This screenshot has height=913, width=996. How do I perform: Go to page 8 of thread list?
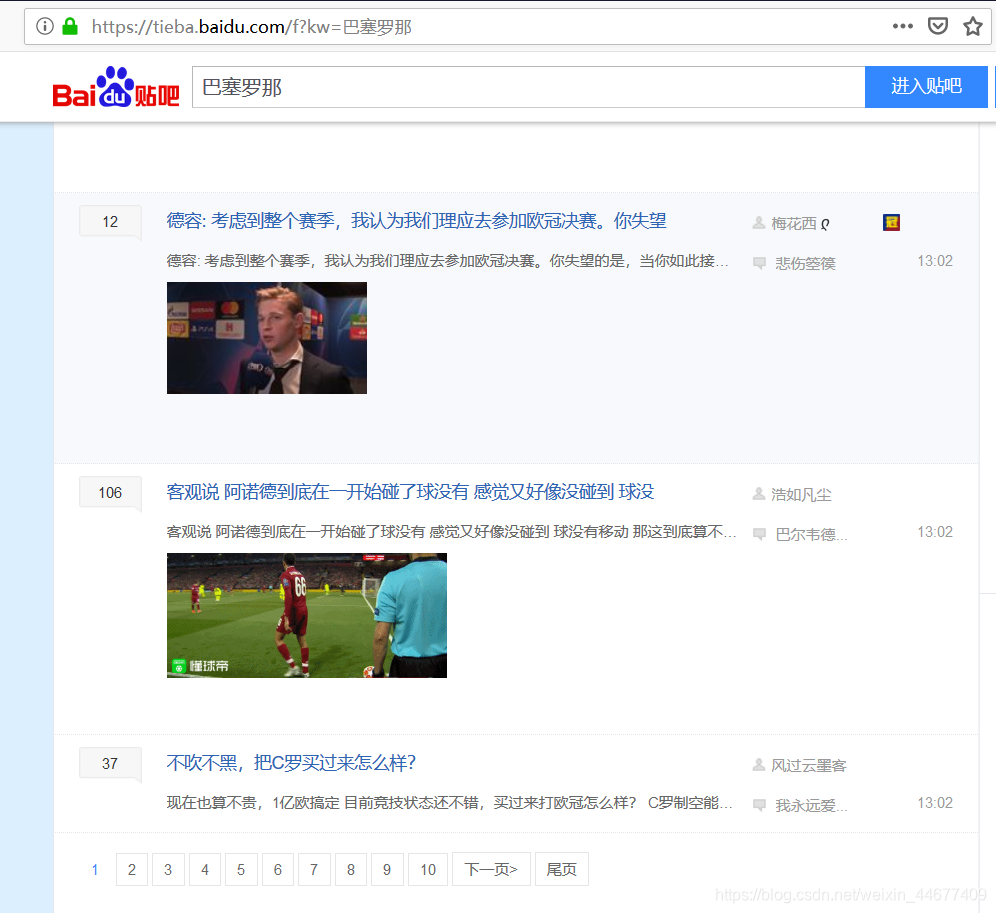click(x=351, y=869)
